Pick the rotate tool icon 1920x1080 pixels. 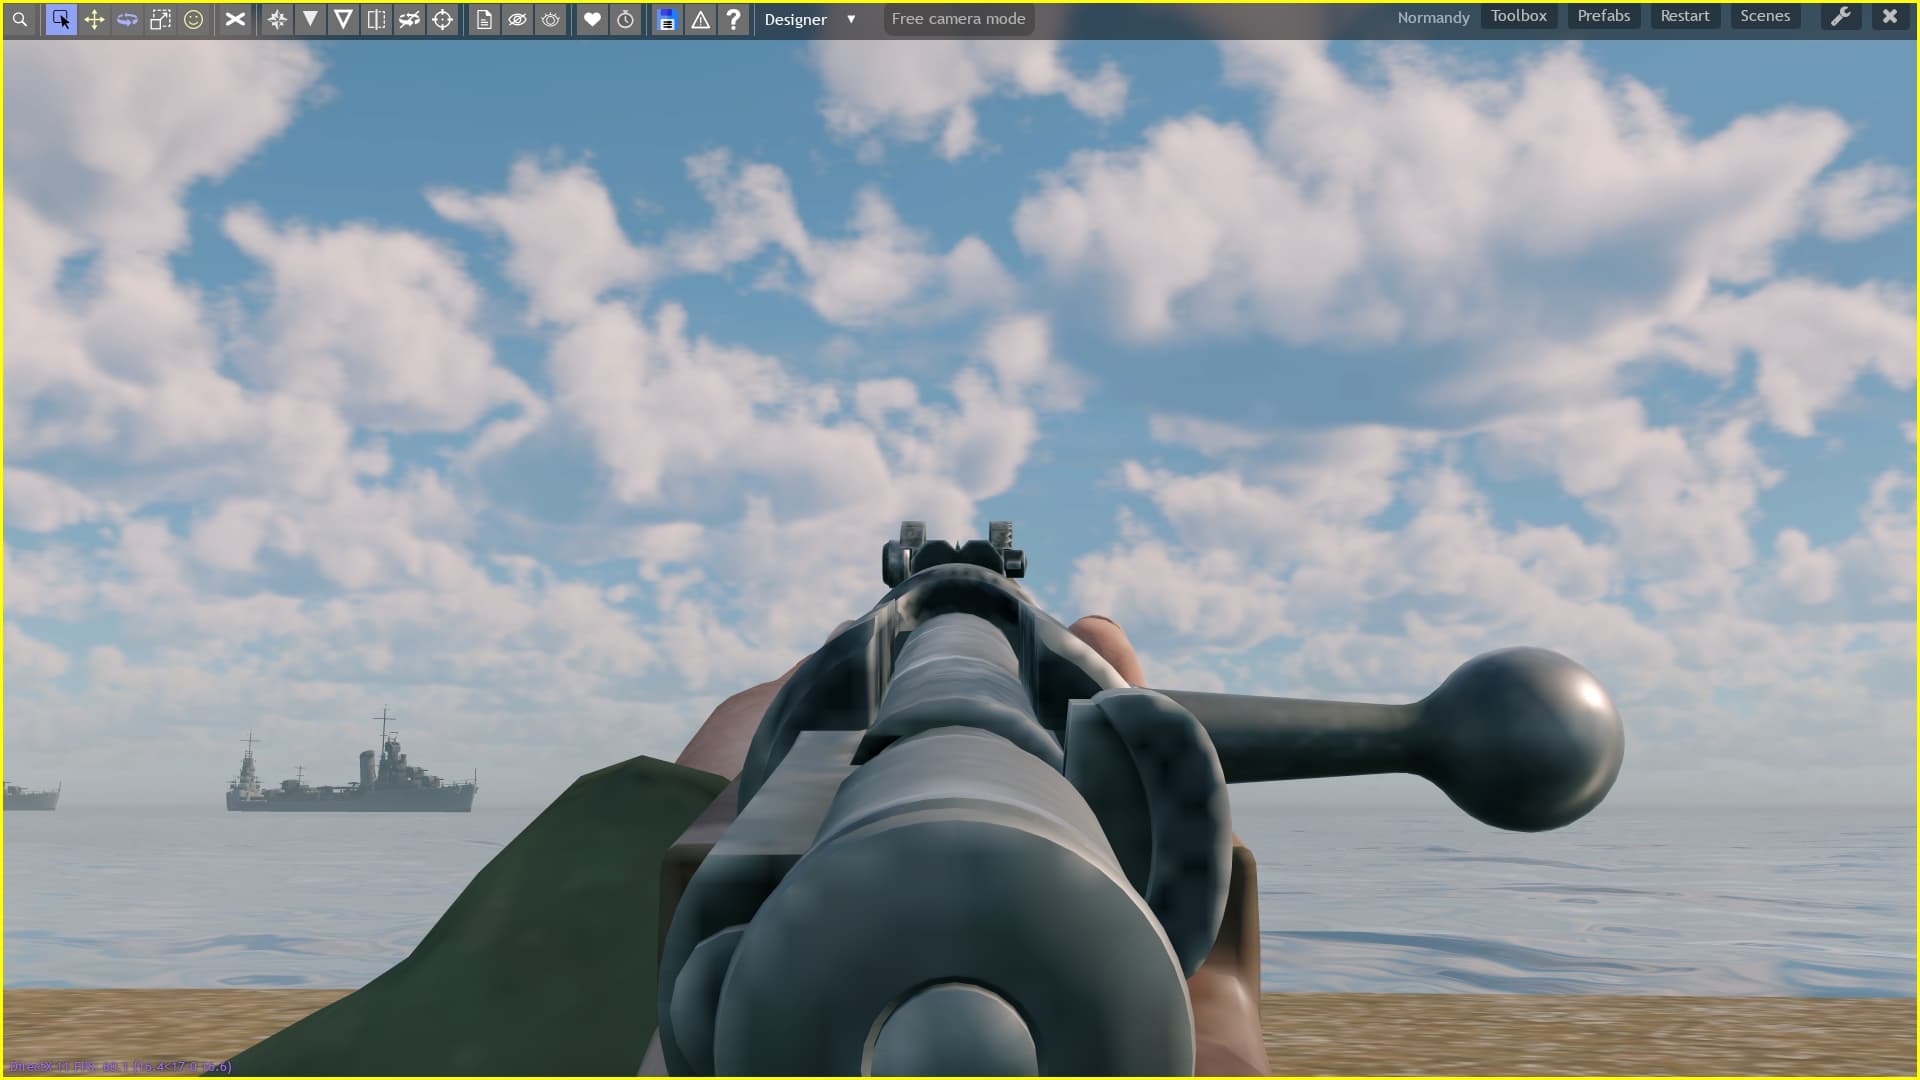pyautogui.click(x=127, y=19)
